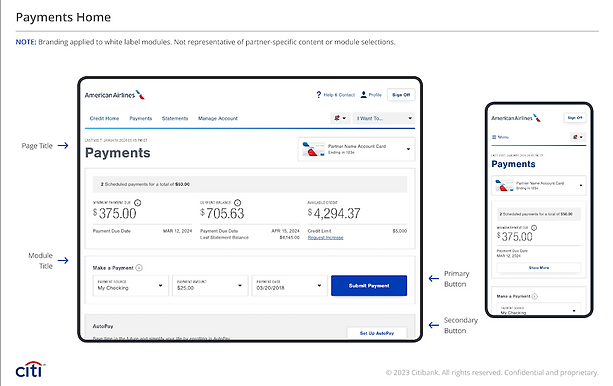Click info icon beside Current Balance
The height and width of the screenshot is (386, 613).
pyautogui.click(x=237, y=203)
